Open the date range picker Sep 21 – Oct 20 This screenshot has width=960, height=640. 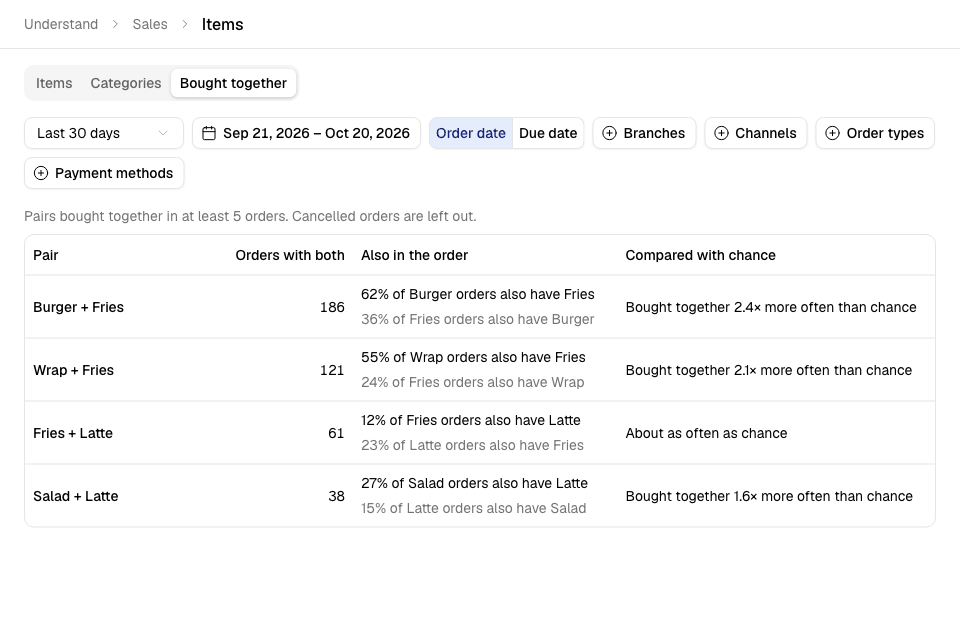306,134
